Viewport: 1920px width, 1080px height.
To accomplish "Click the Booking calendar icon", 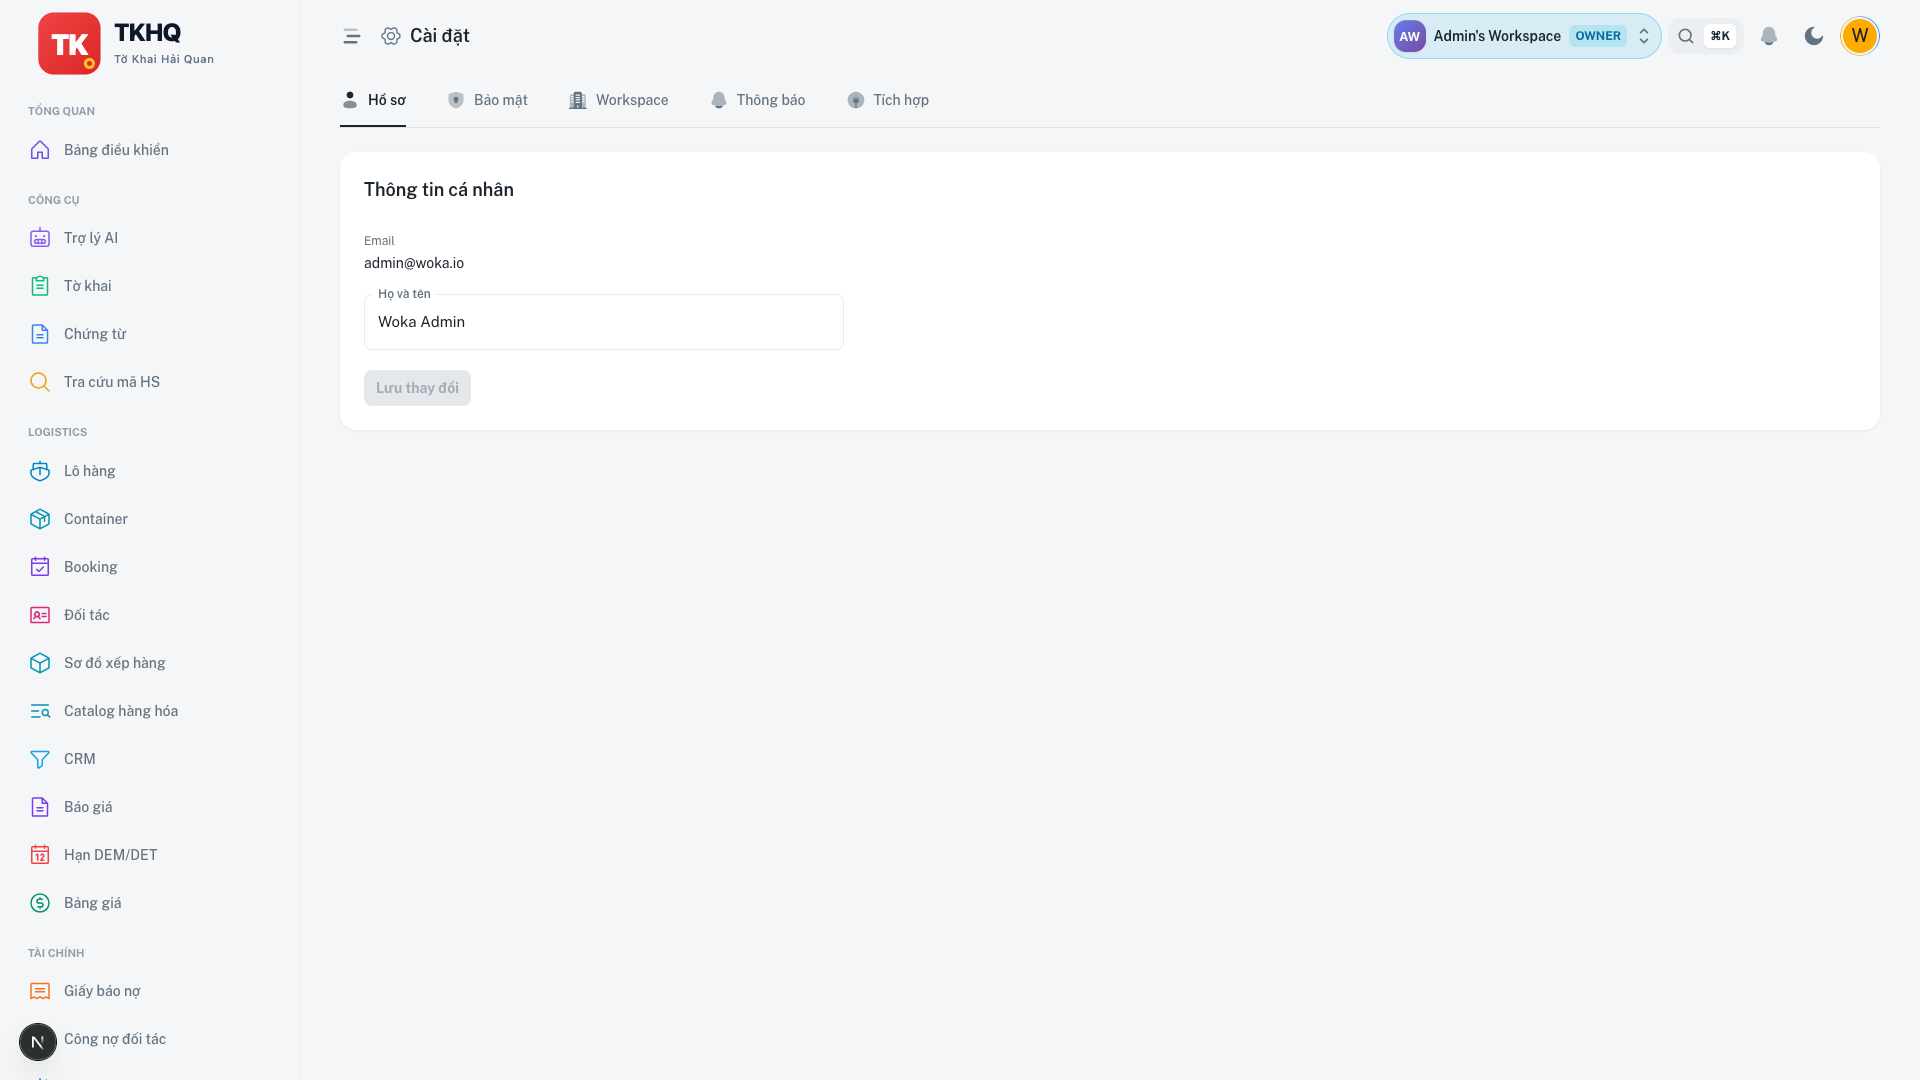I will [40, 567].
